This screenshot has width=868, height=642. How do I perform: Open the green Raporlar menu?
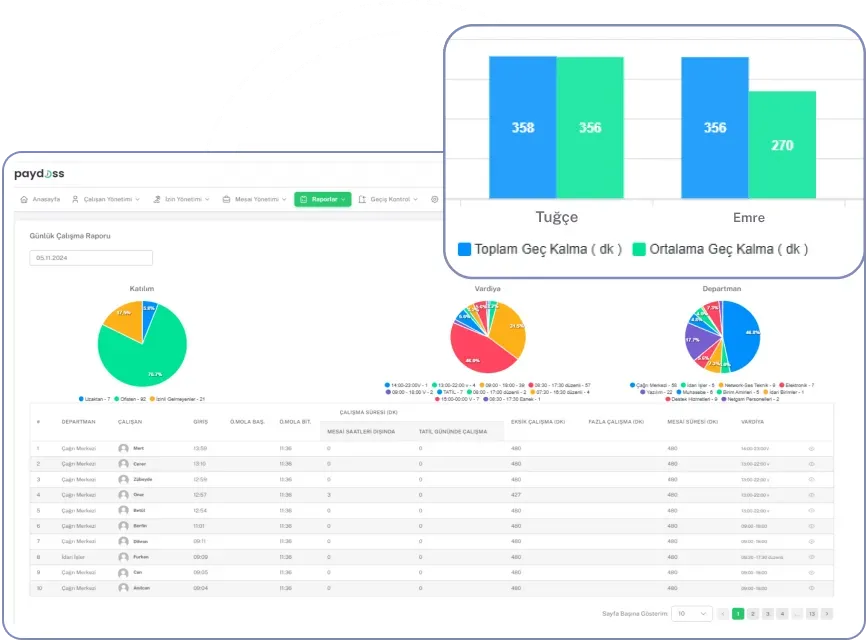[323, 199]
